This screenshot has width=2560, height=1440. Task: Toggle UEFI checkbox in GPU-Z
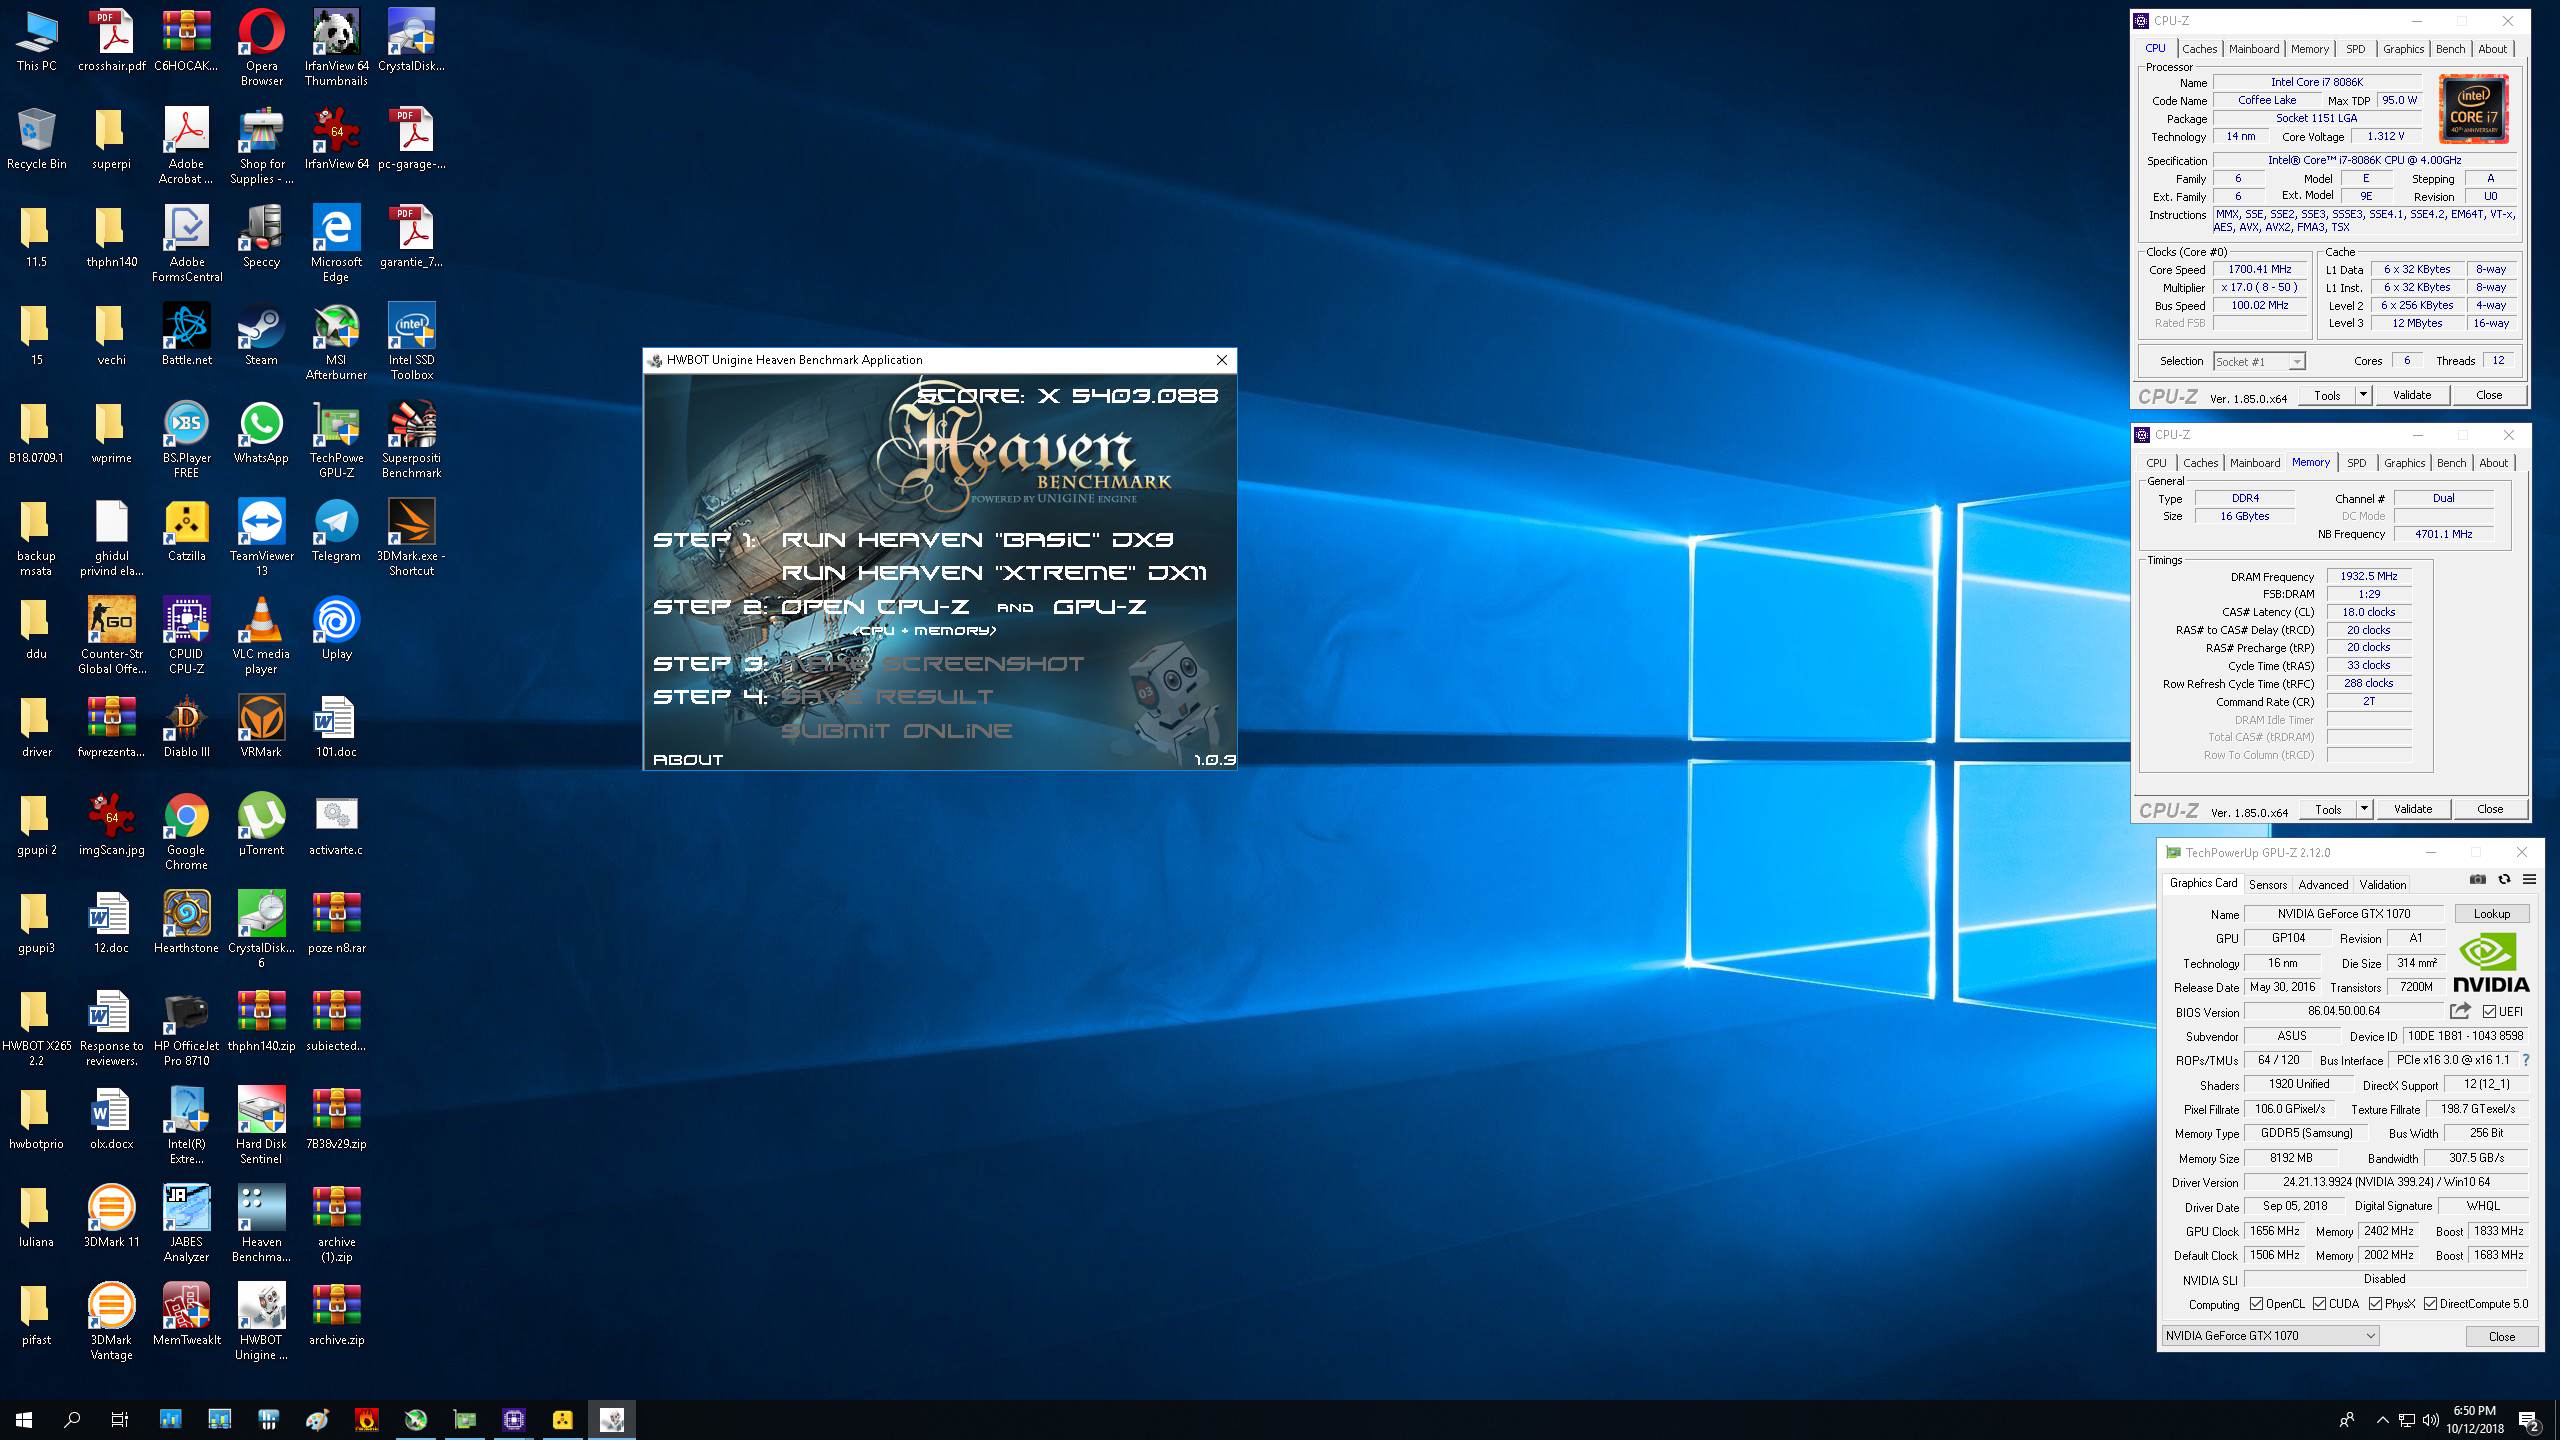point(2489,1011)
